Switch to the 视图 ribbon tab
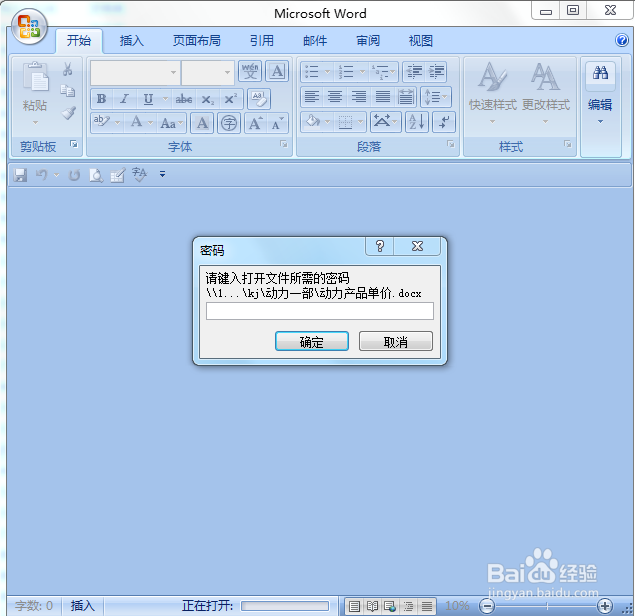 pos(421,40)
